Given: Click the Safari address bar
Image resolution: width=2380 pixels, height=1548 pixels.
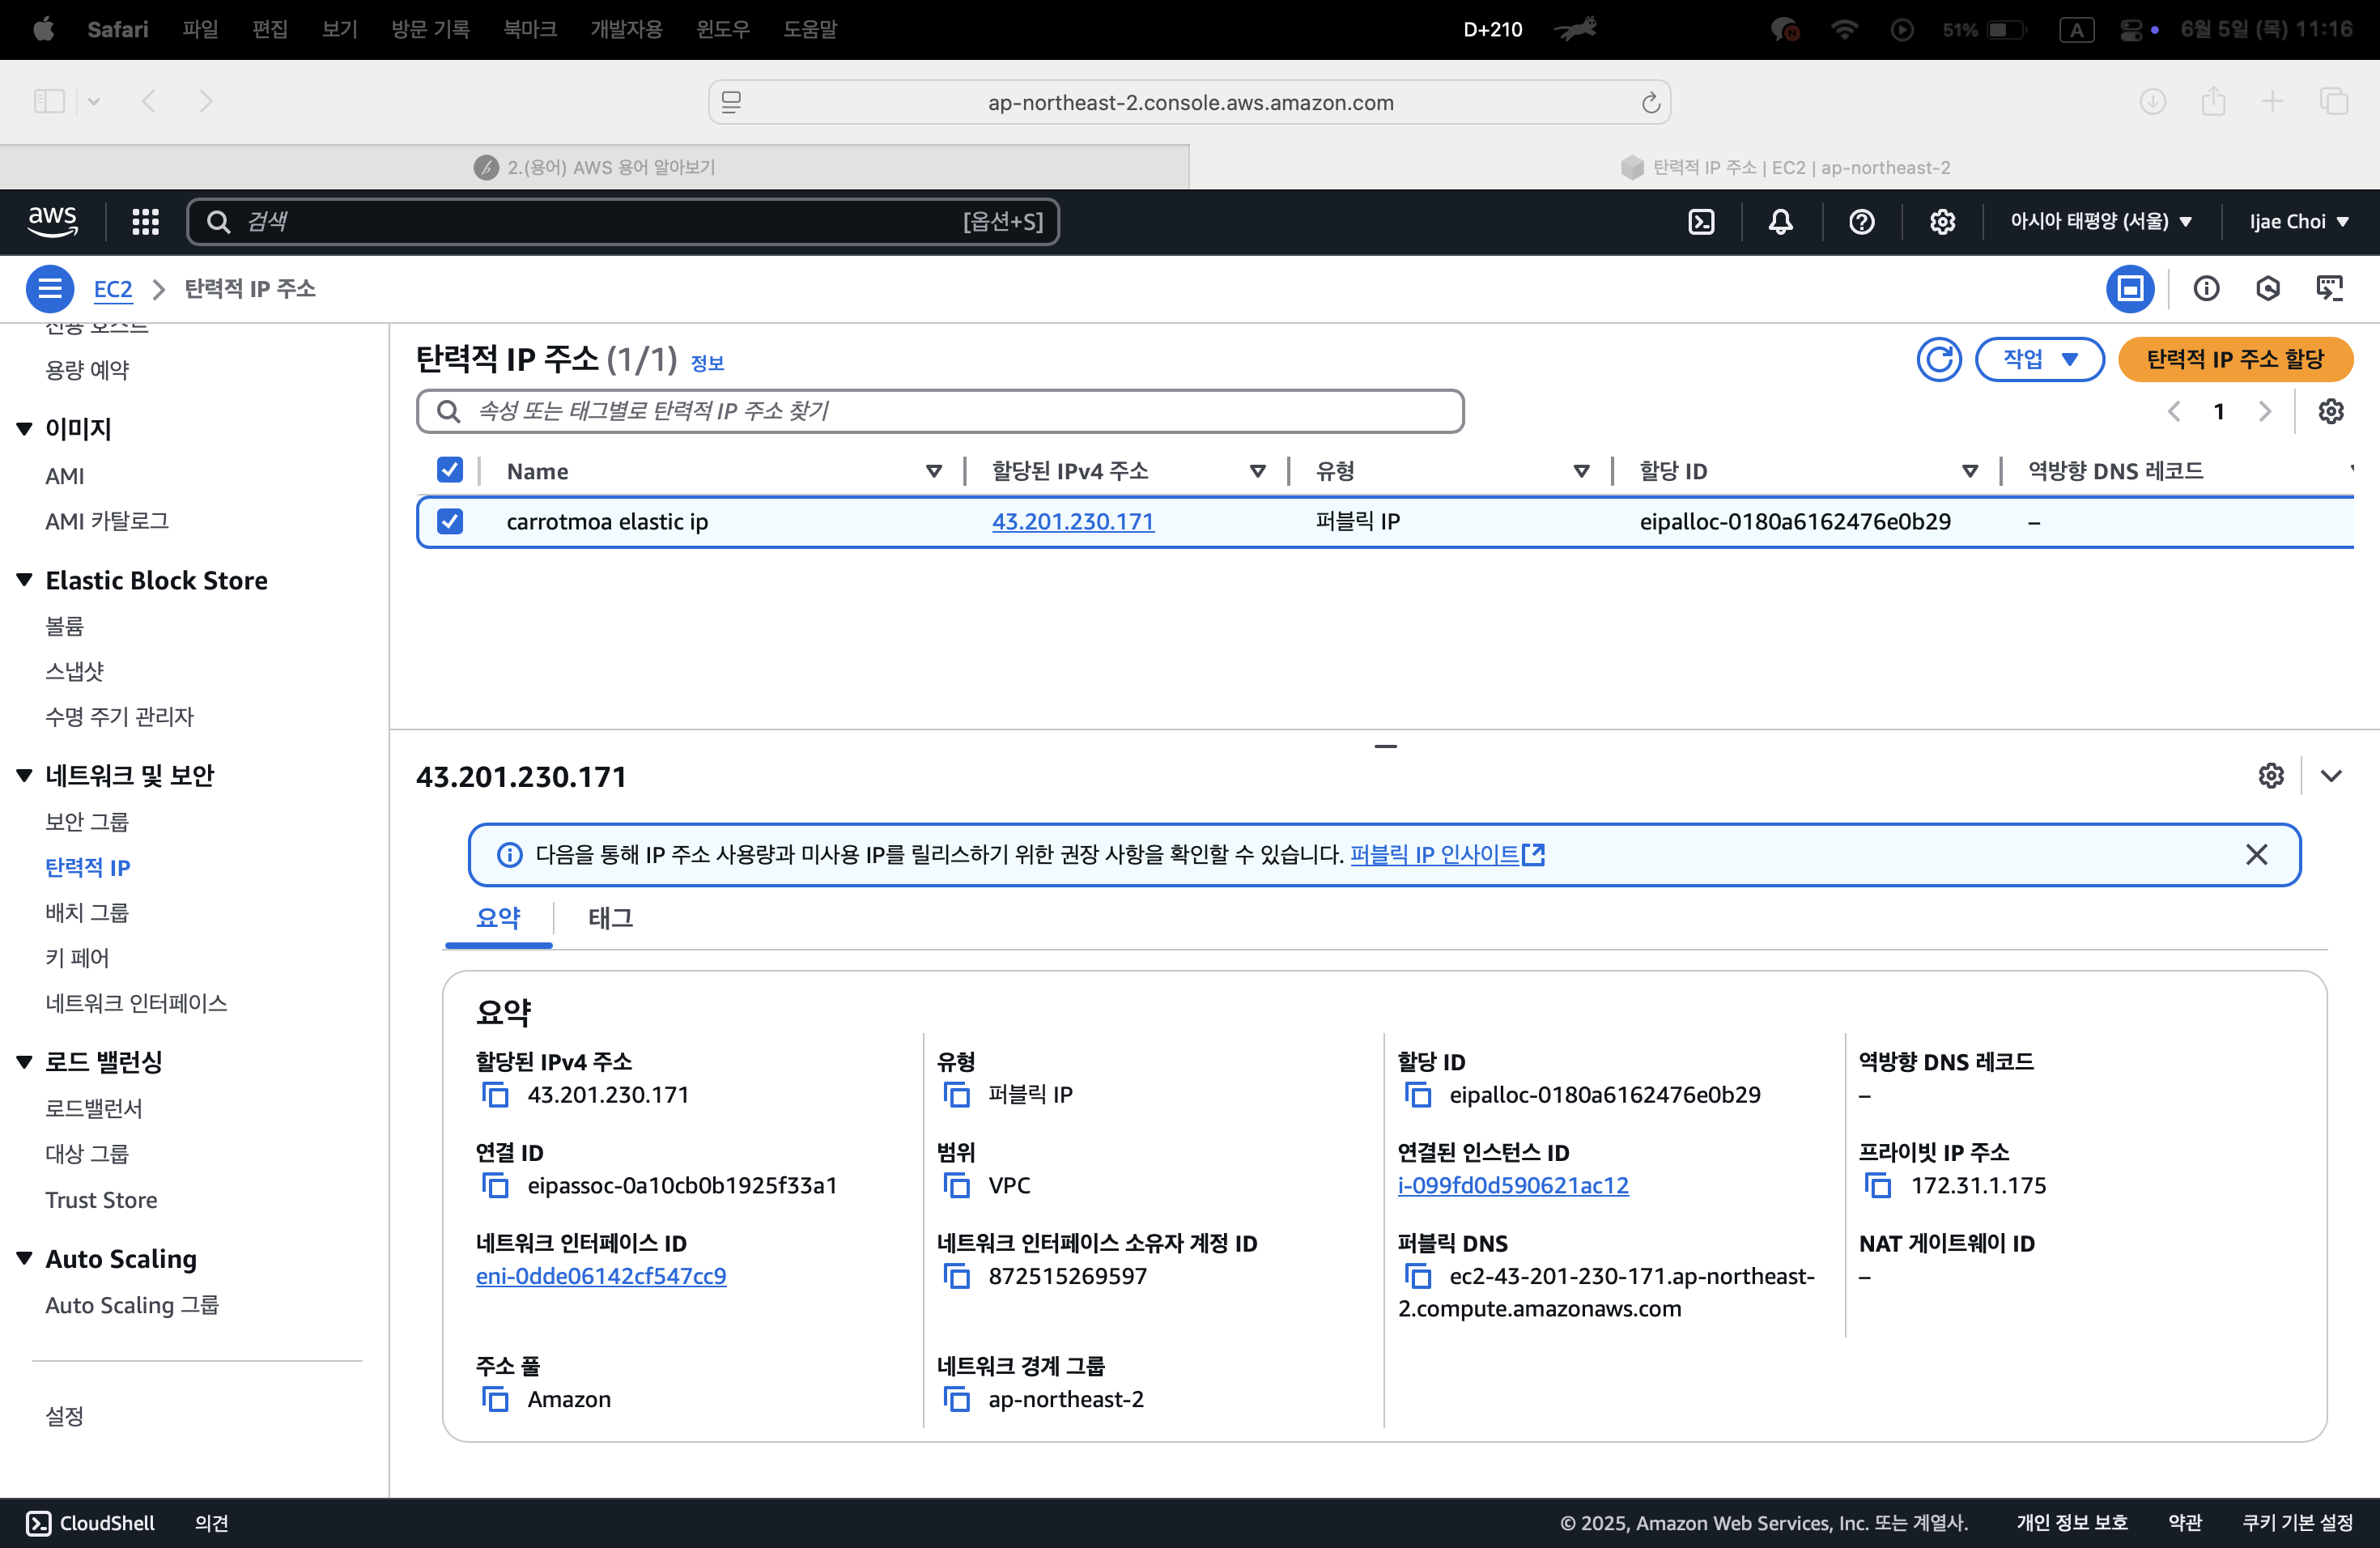Looking at the screenshot, I should click(x=1189, y=102).
